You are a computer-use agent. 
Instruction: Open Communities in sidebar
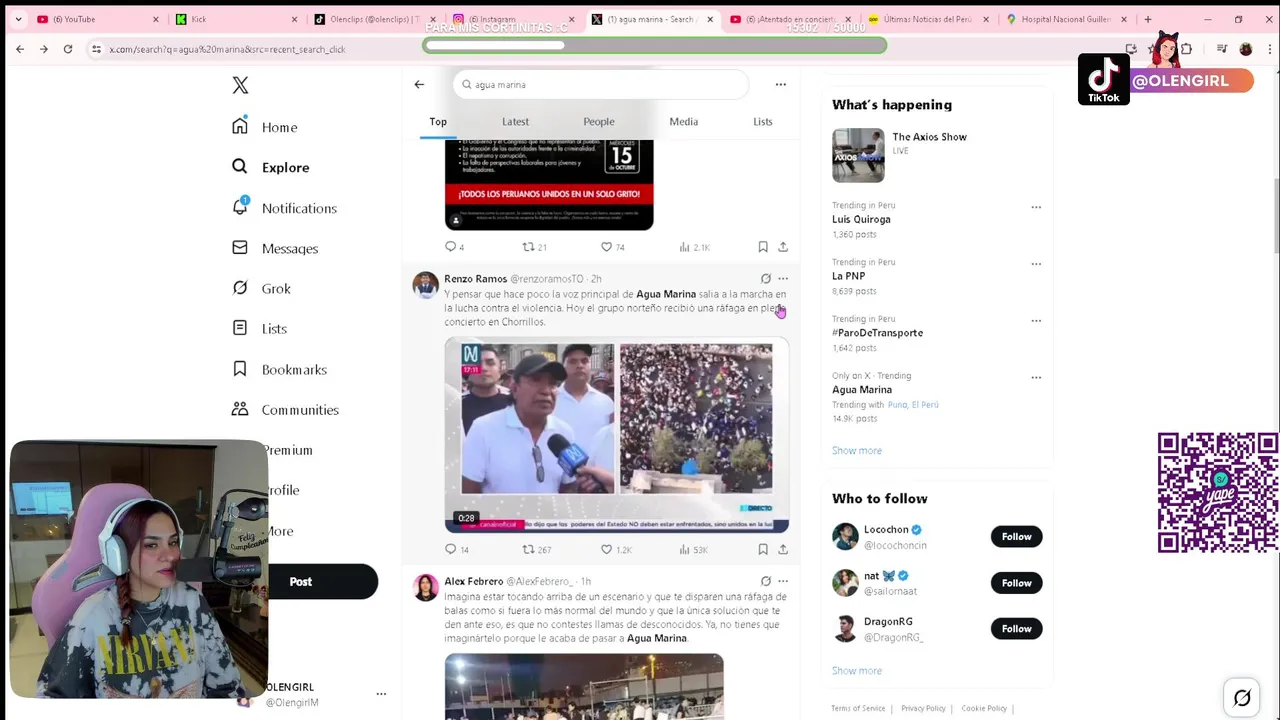285,409
